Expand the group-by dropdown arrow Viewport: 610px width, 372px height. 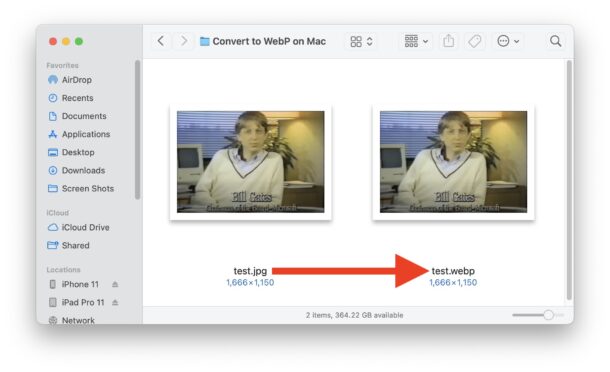coord(426,41)
